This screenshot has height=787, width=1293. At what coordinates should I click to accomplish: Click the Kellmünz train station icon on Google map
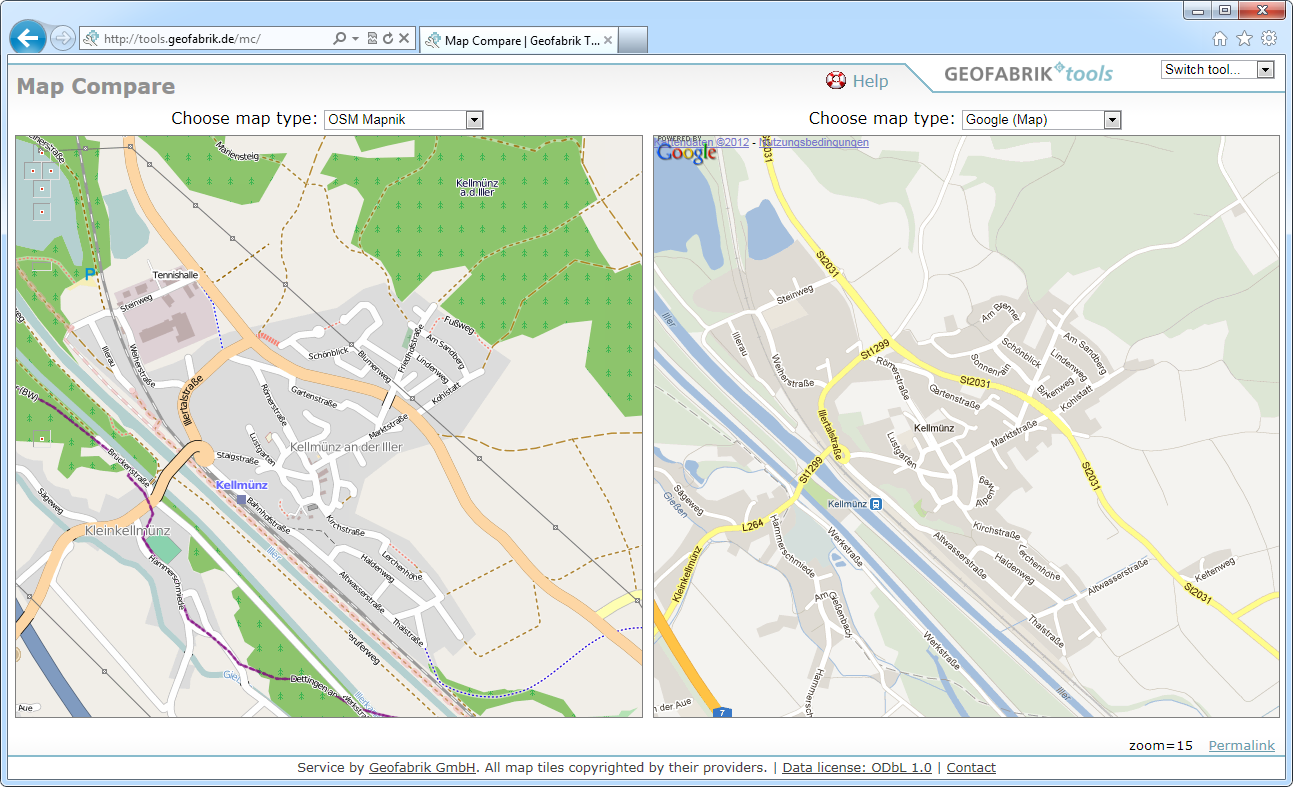[875, 505]
